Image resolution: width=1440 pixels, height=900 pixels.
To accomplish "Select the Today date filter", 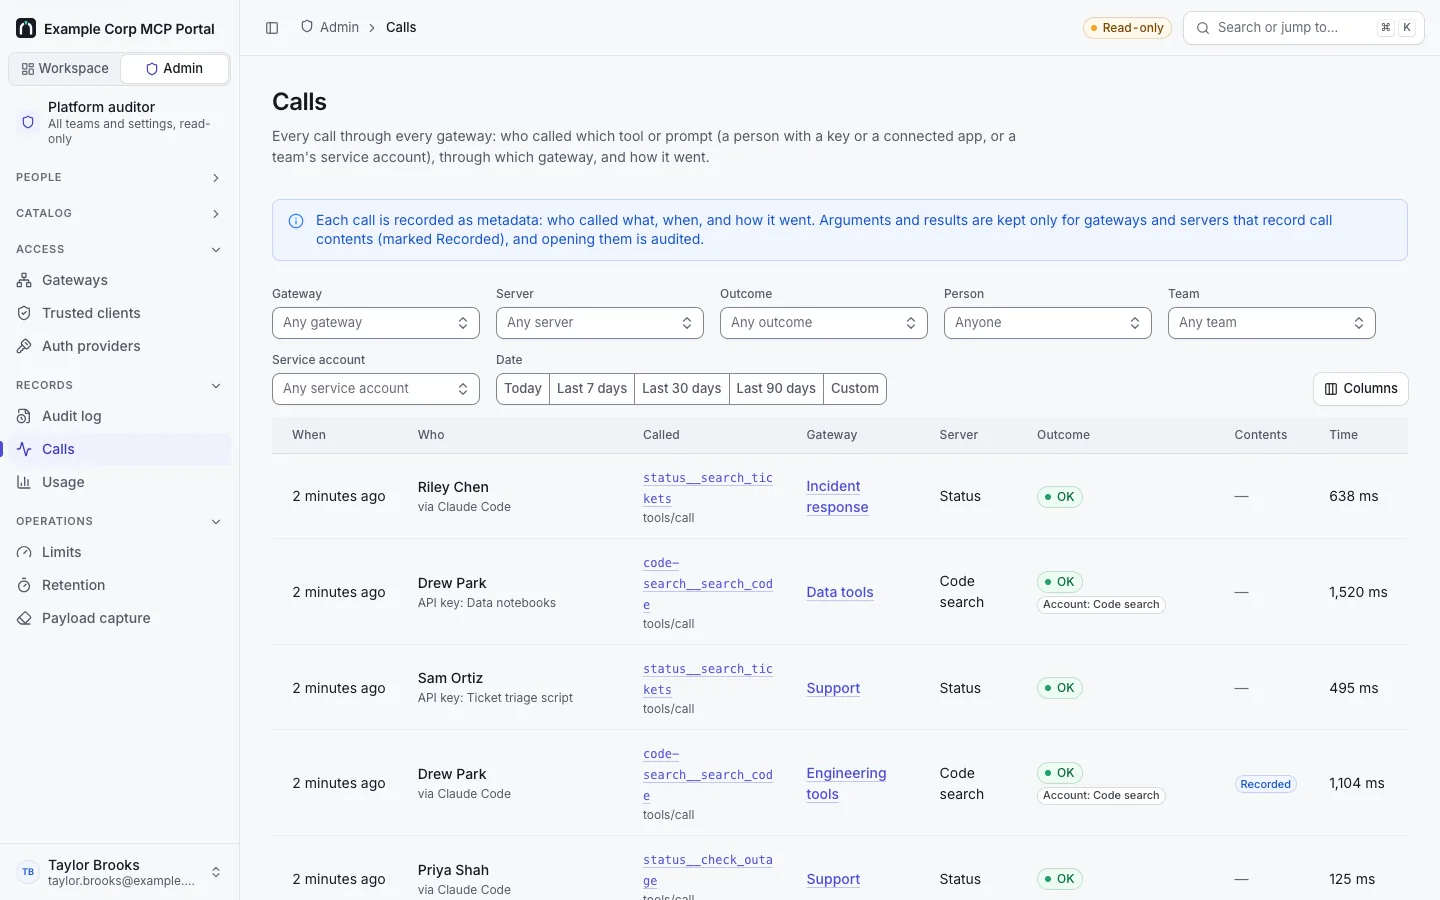I will [523, 388].
